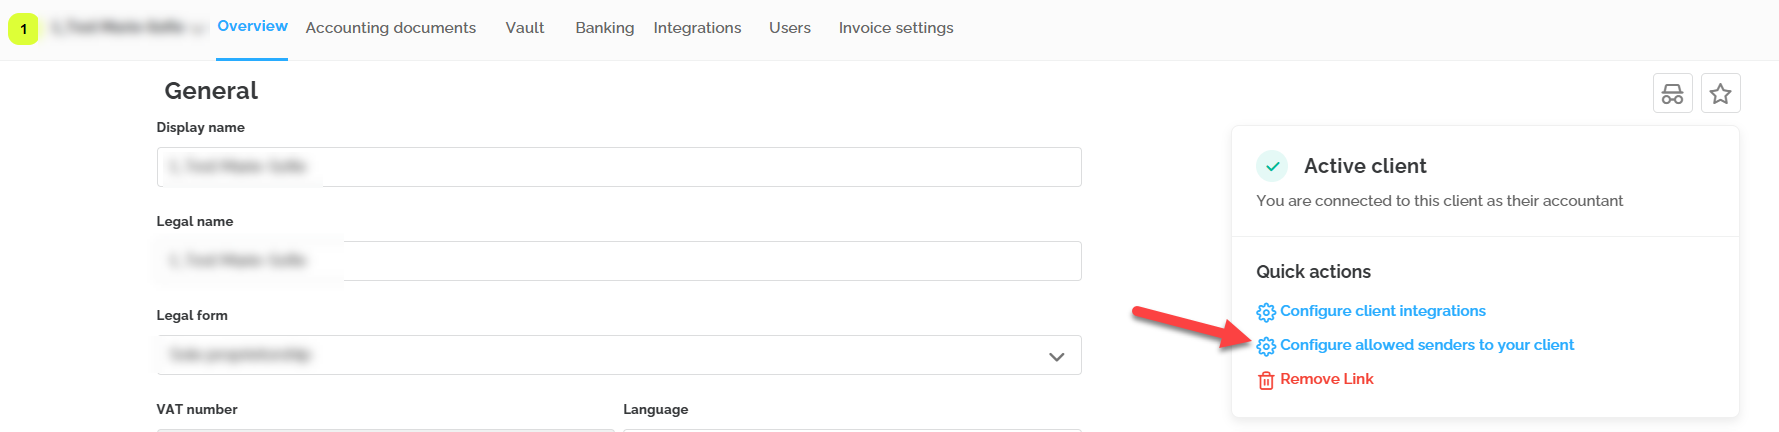Click the Legal form chevron arrow
The height and width of the screenshot is (432, 1779).
(x=1056, y=357)
